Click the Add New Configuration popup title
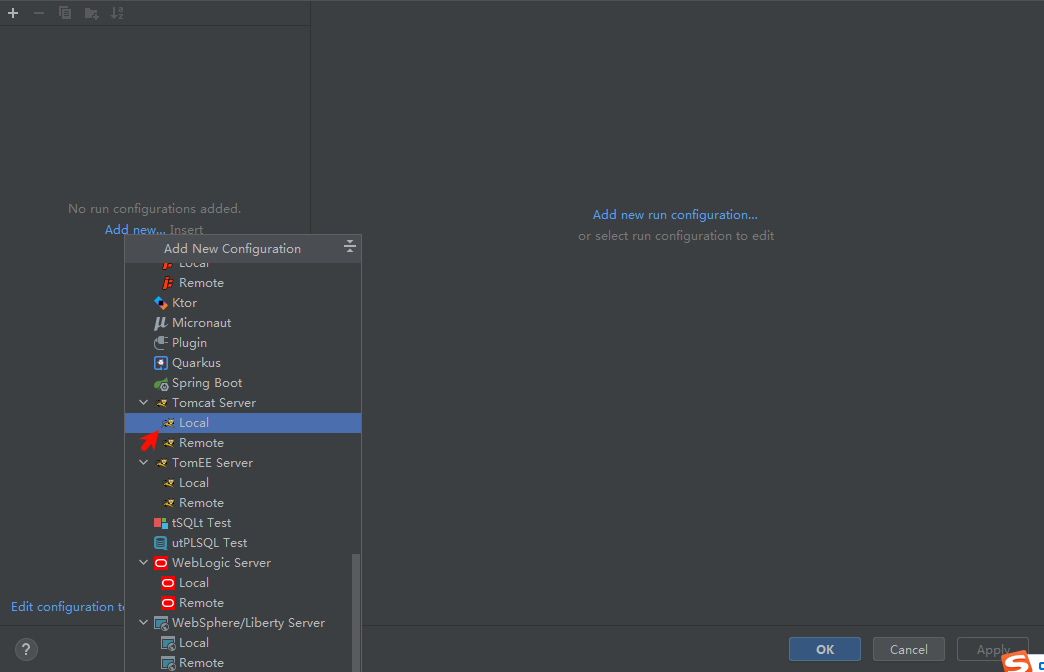 click(232, 248)
